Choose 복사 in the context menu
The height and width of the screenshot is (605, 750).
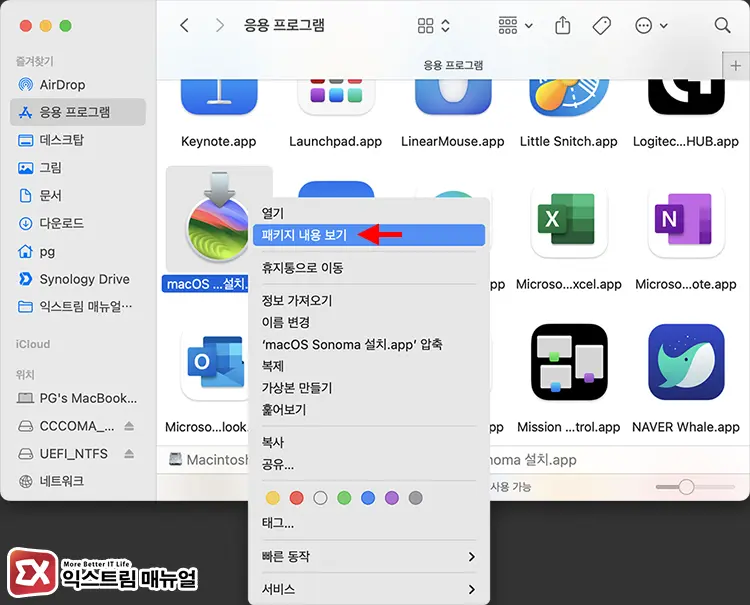(369, 442)
